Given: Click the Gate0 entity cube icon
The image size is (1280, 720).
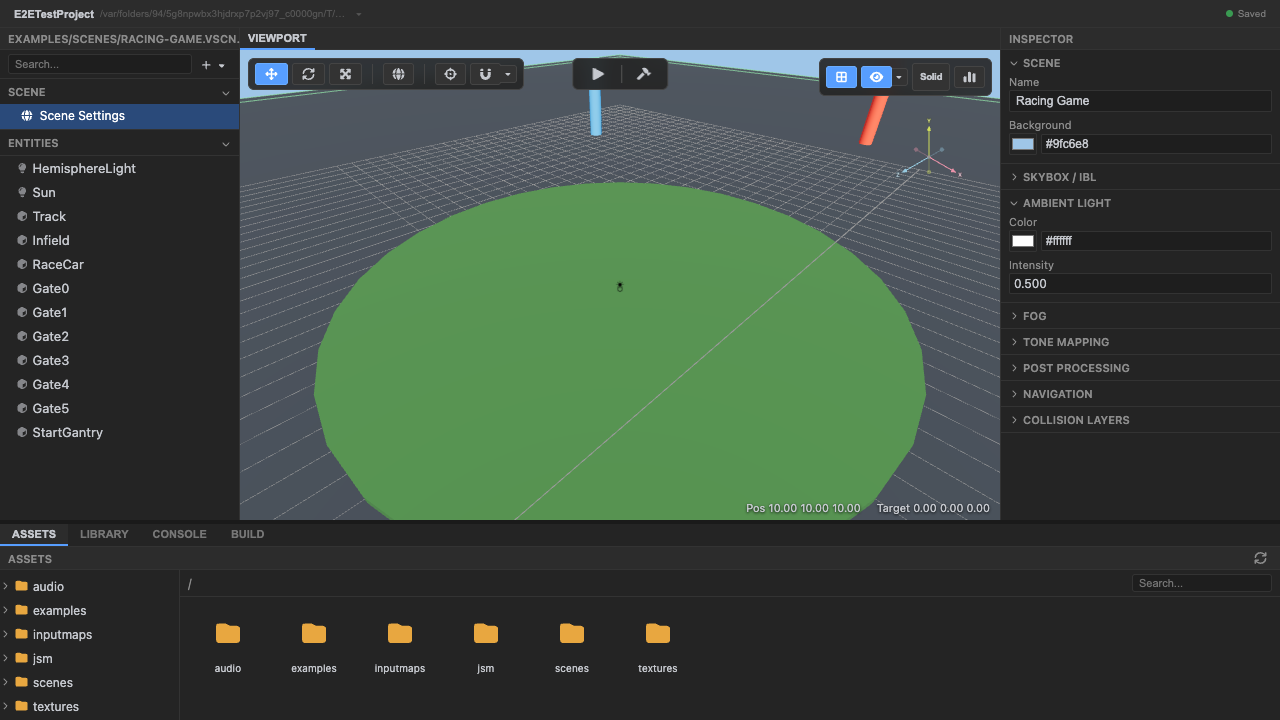Looking at the screenshot, I should (22, 288).
